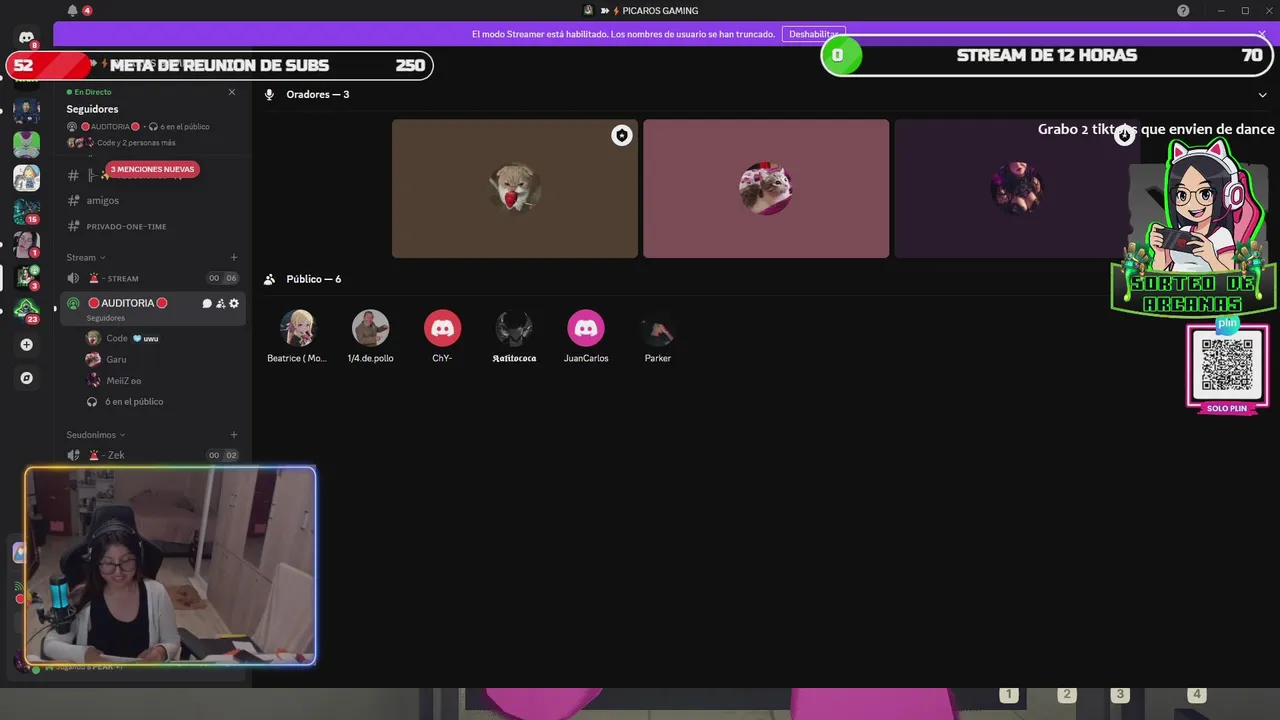The image size is (1280, 720).
Task: Select the server icon with 23 badge
Action: click(27, 310)
